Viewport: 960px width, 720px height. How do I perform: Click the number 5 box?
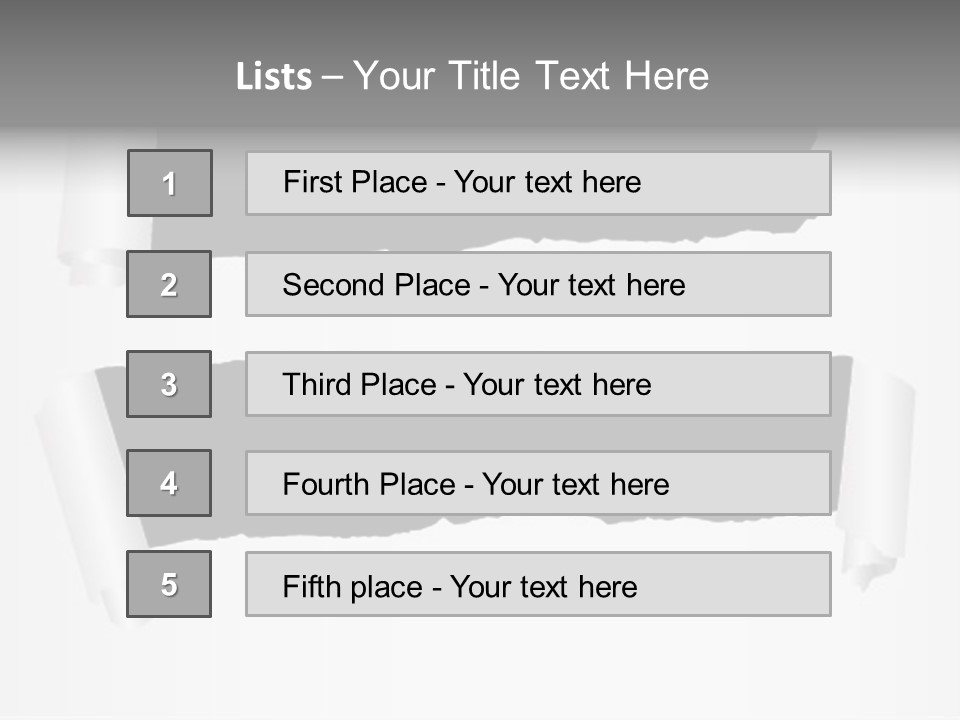(x=169, y=584)
